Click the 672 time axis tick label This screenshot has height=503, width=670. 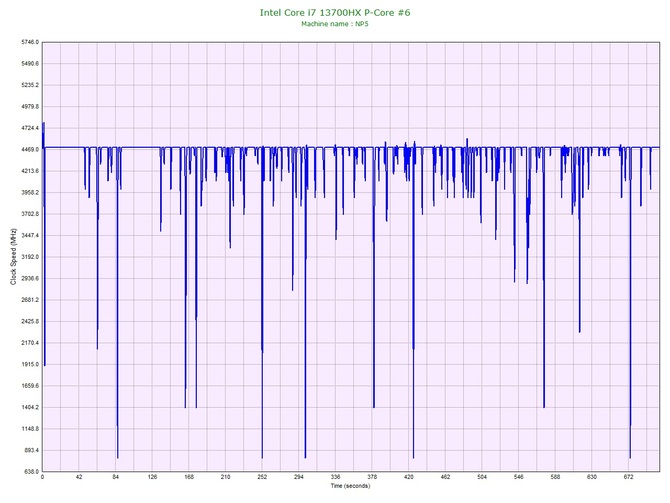click(629, 477)
